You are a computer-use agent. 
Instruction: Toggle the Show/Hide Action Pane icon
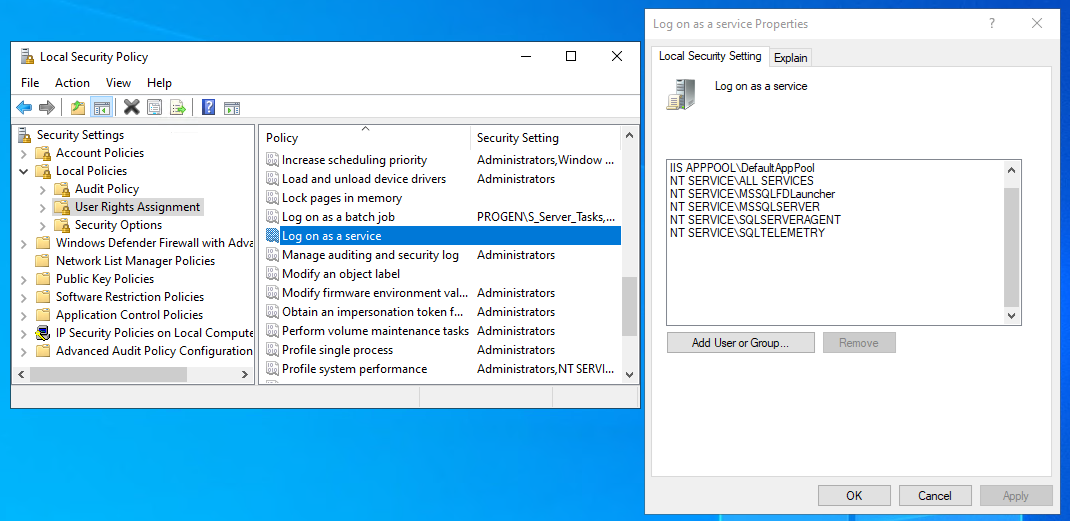pos(232,107)
